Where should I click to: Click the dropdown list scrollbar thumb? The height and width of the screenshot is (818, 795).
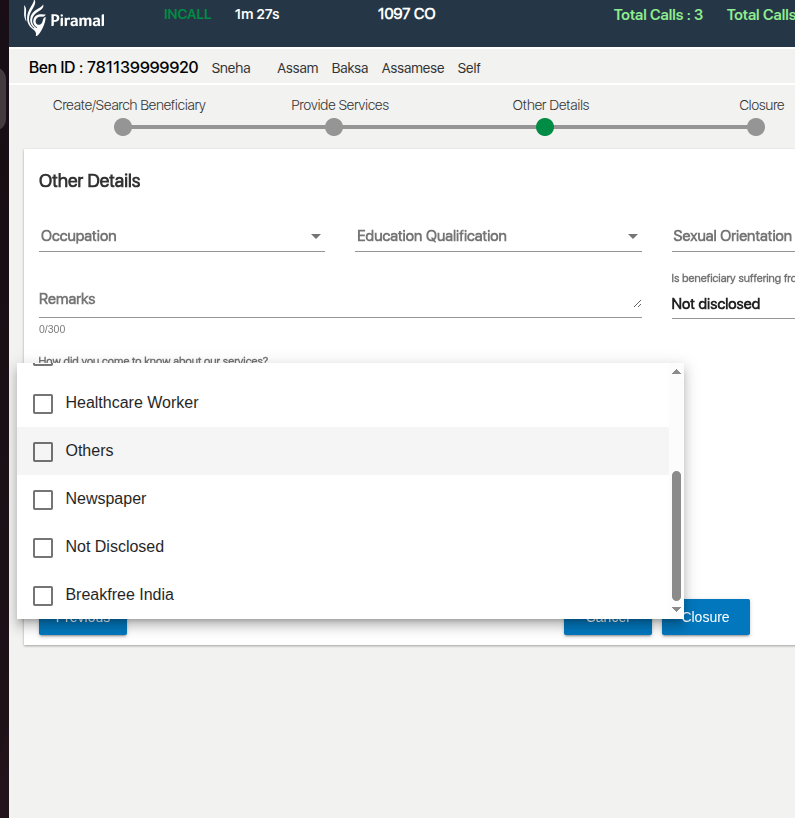pos(676,535)
